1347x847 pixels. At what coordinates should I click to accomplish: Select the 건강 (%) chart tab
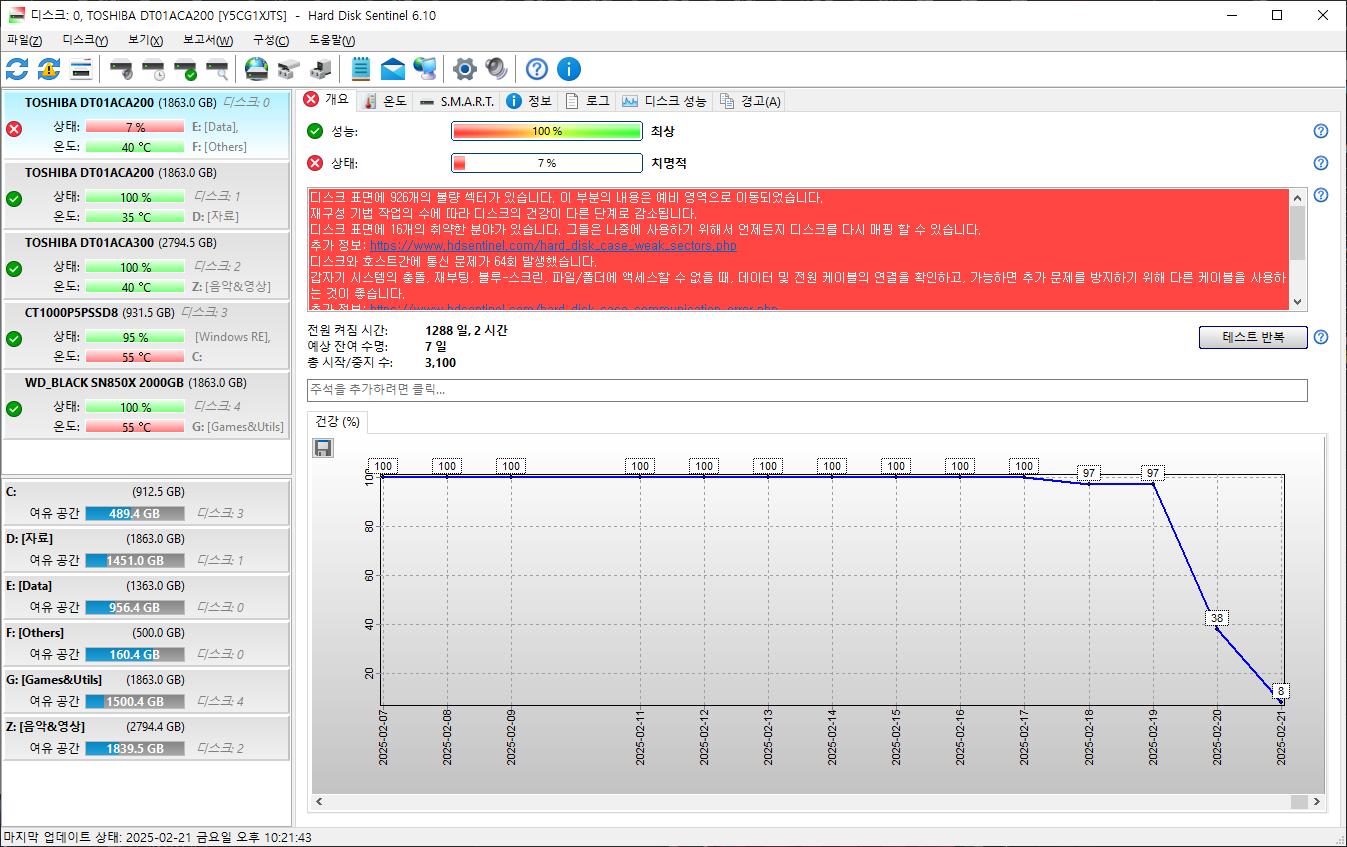click(x=338, y=422)
